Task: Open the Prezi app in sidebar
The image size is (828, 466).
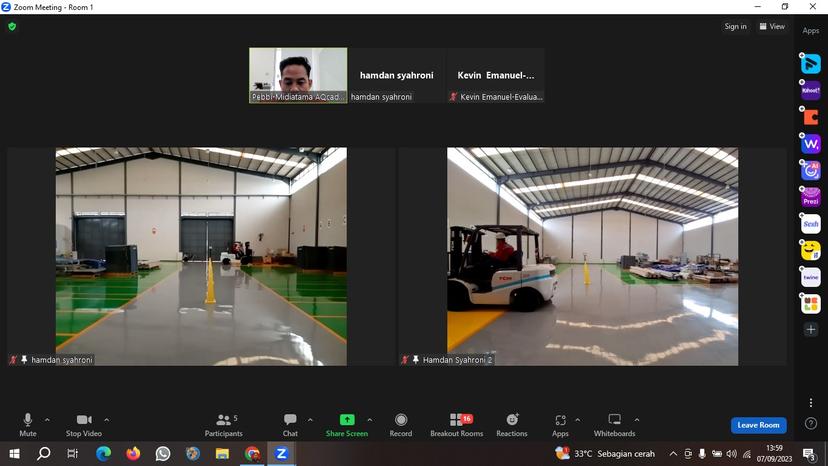Action: [x=811, y=197]
